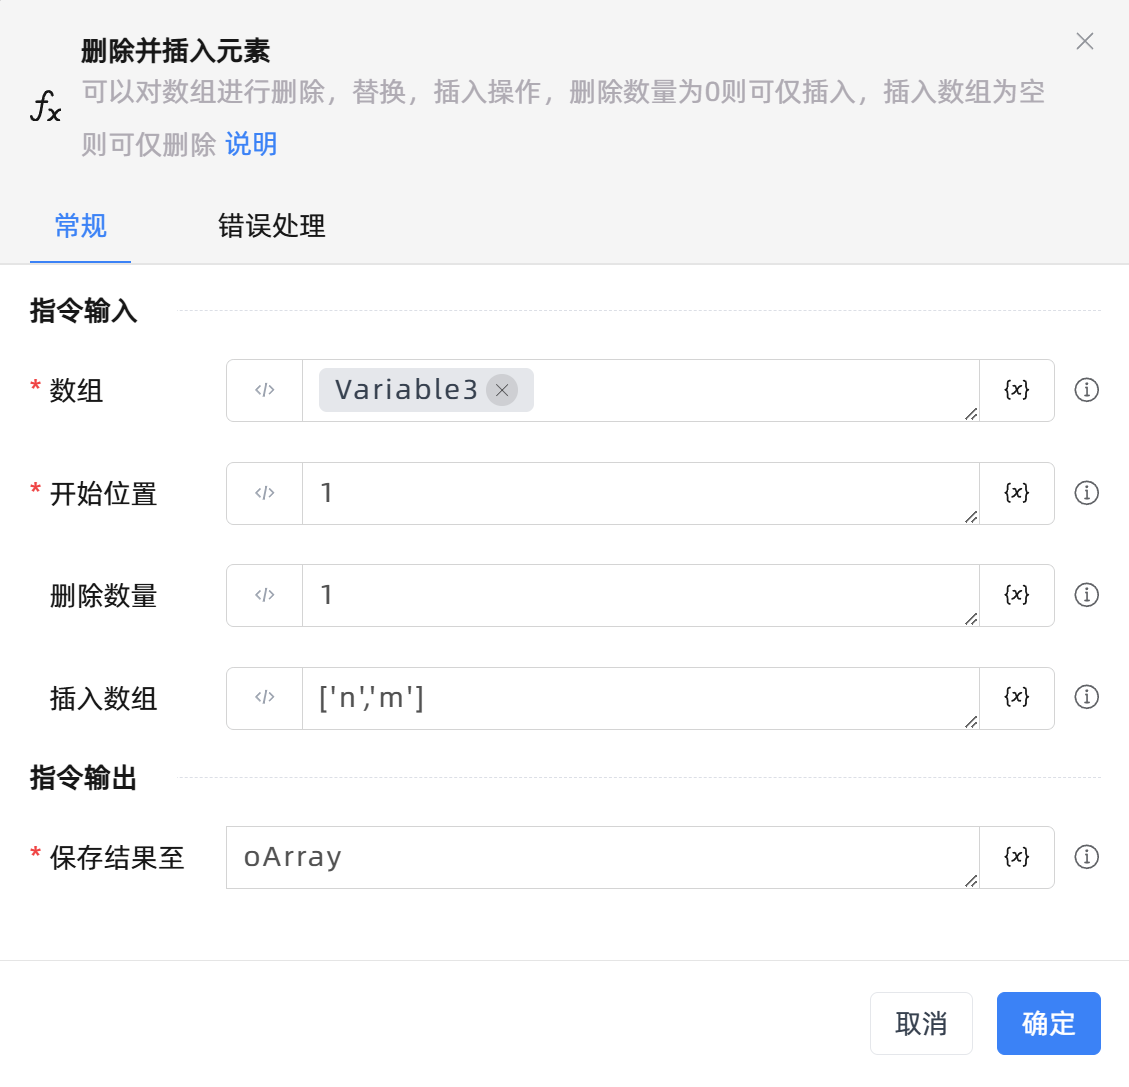
Task: Show info tooltip for 插入数组 field
Action: 1086,698
